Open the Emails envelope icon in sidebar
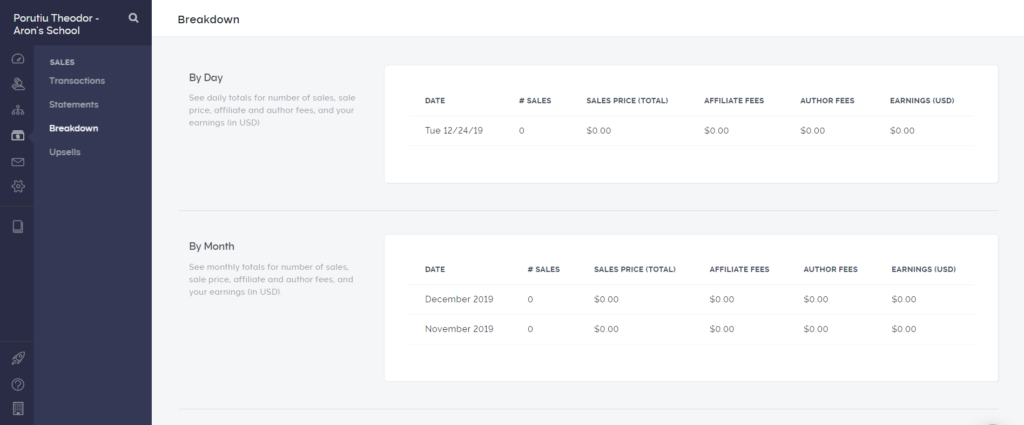 point(18,162)
